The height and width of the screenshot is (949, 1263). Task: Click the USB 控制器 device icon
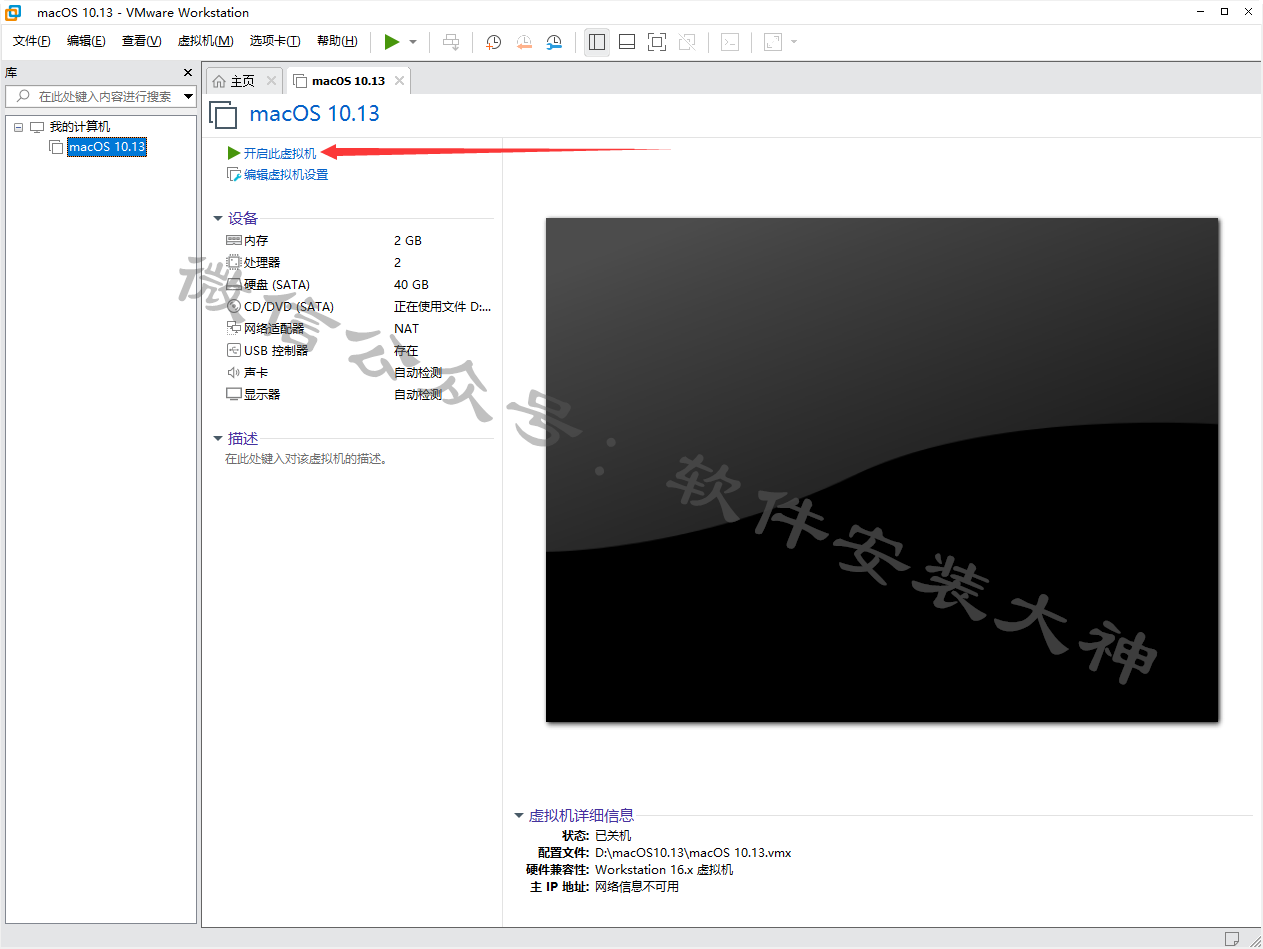tap(234, 350)
